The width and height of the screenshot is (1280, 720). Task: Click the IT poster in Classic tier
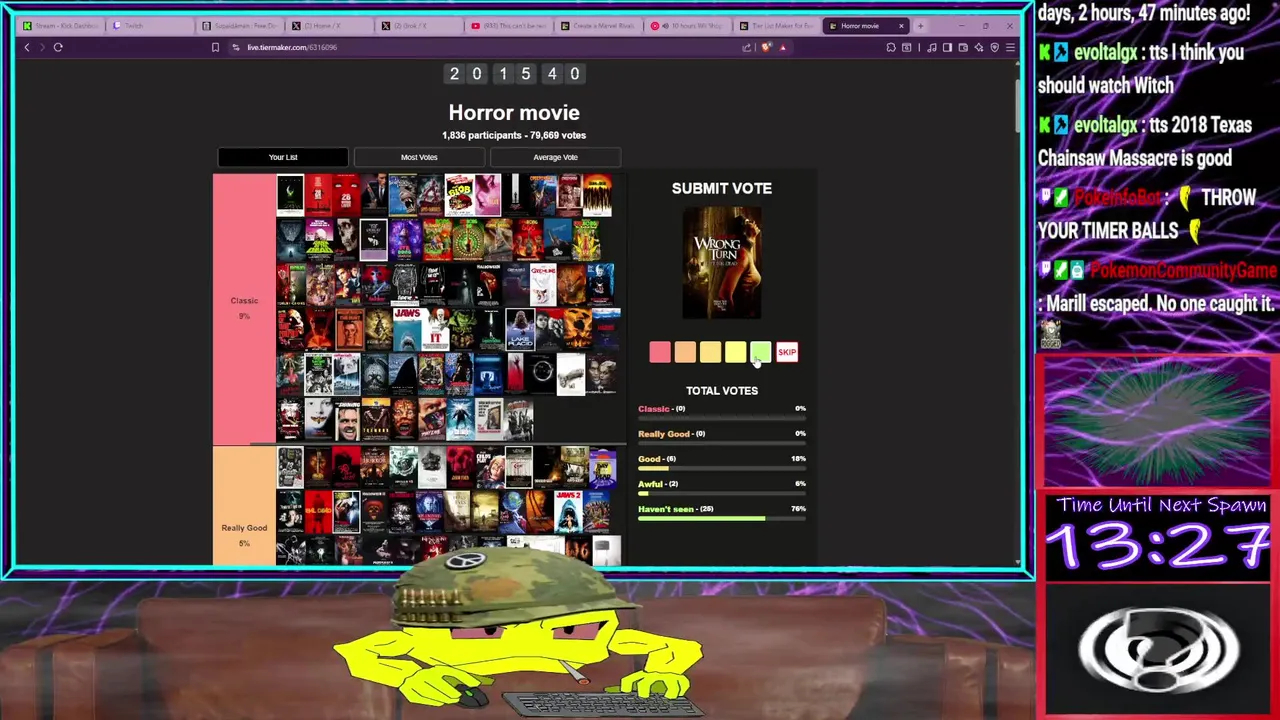tap(435, 329)
